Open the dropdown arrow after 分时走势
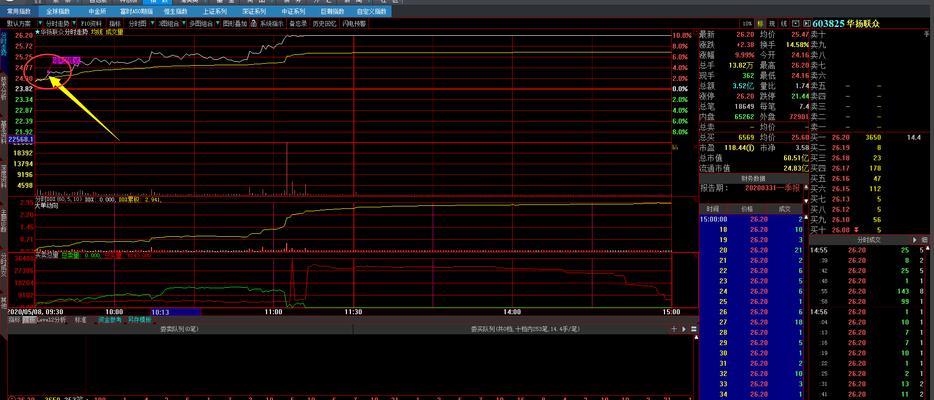 (74, 24)
